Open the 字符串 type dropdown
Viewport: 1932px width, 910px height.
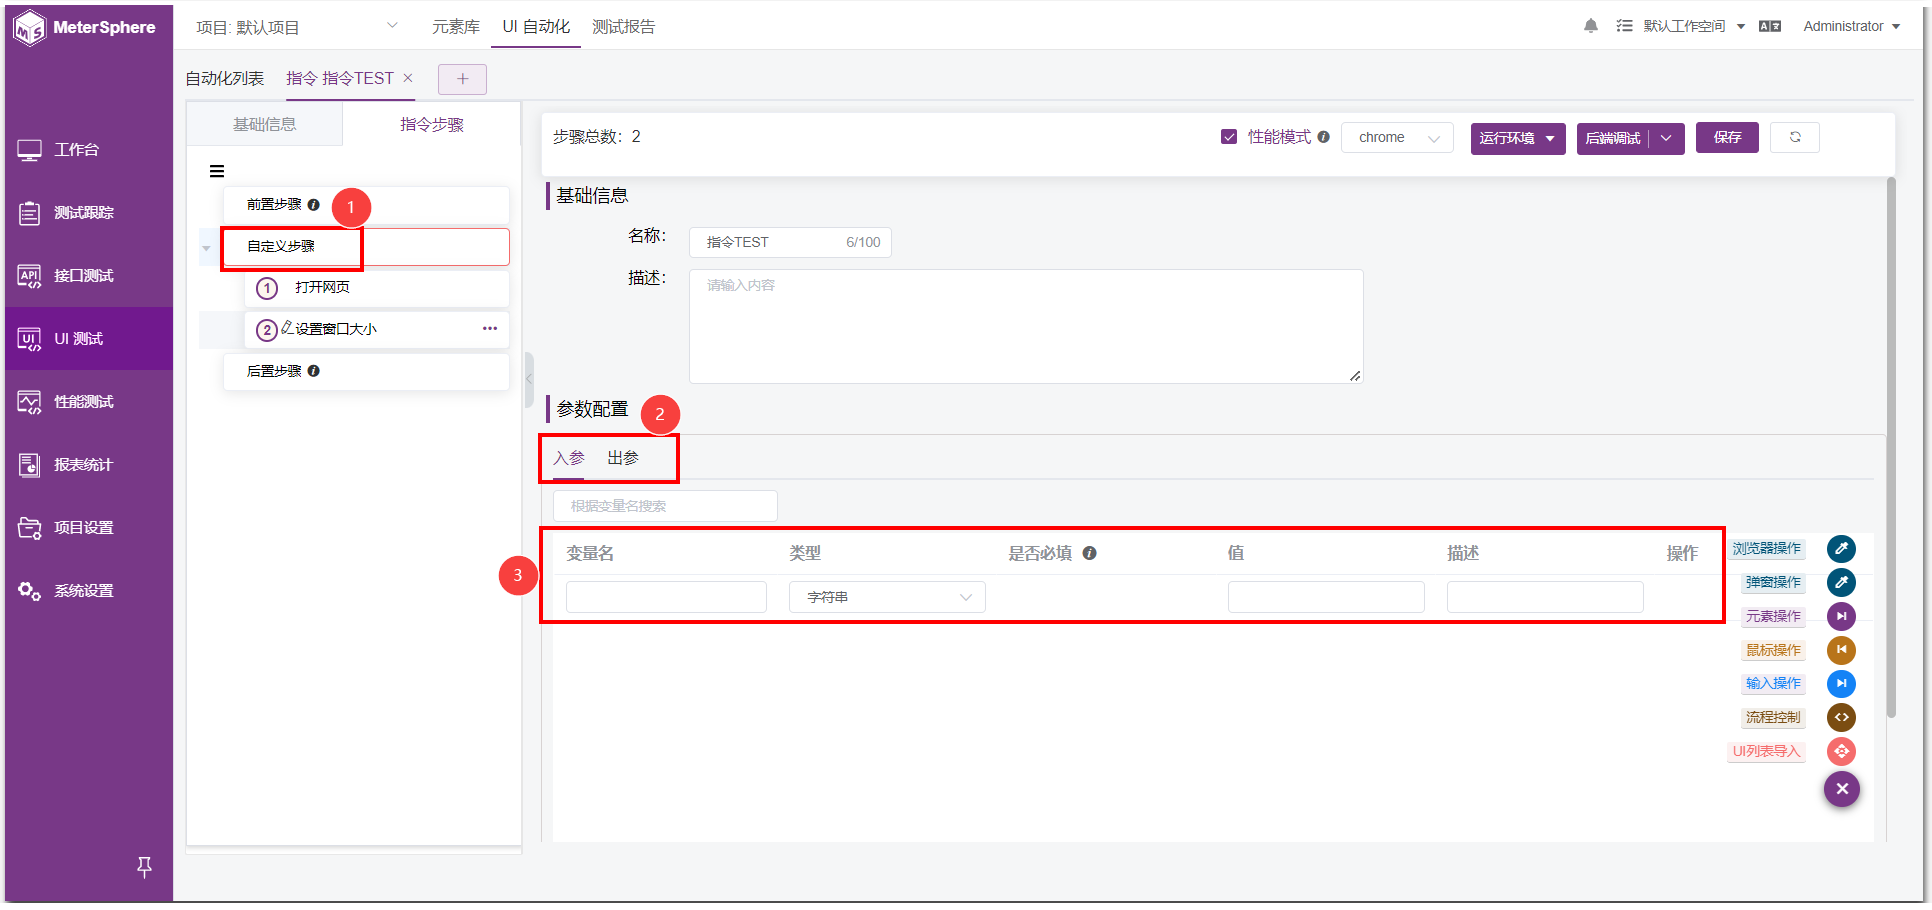click(x=887, y=597)
